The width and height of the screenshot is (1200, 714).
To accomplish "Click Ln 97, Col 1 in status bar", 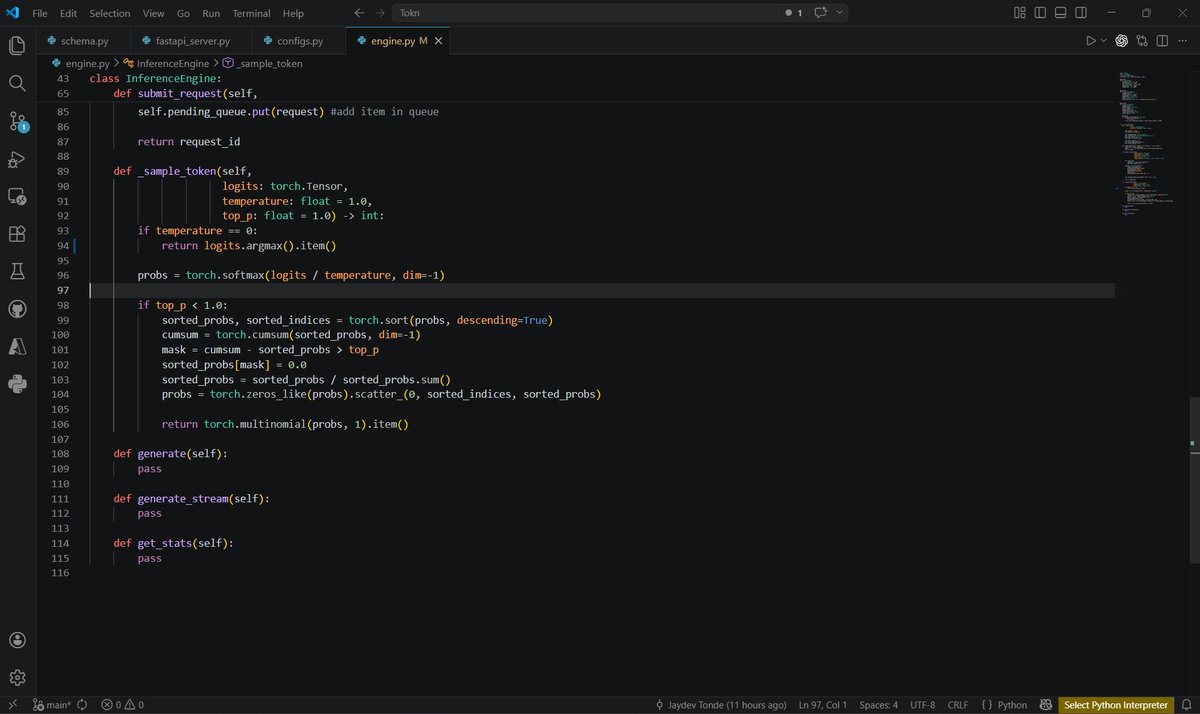I will (823, 705).
